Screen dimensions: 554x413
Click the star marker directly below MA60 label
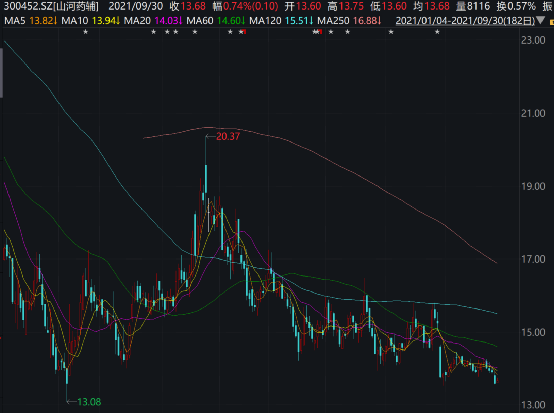click(x=195, y=32)
